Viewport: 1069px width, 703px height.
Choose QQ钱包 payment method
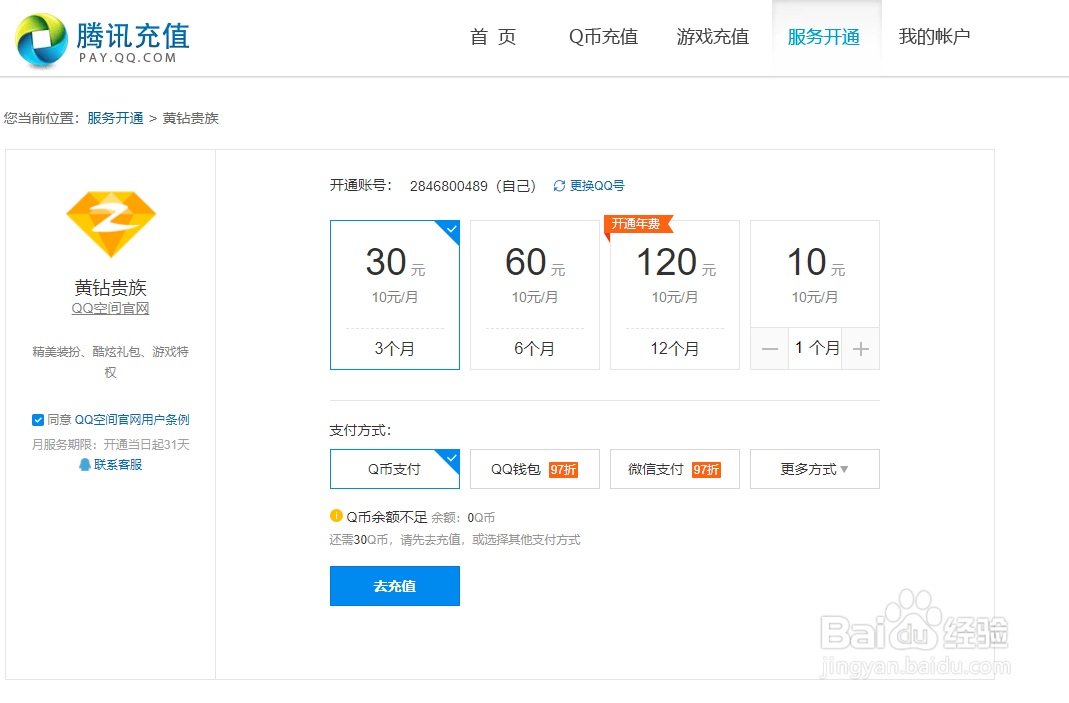point(534,468)
